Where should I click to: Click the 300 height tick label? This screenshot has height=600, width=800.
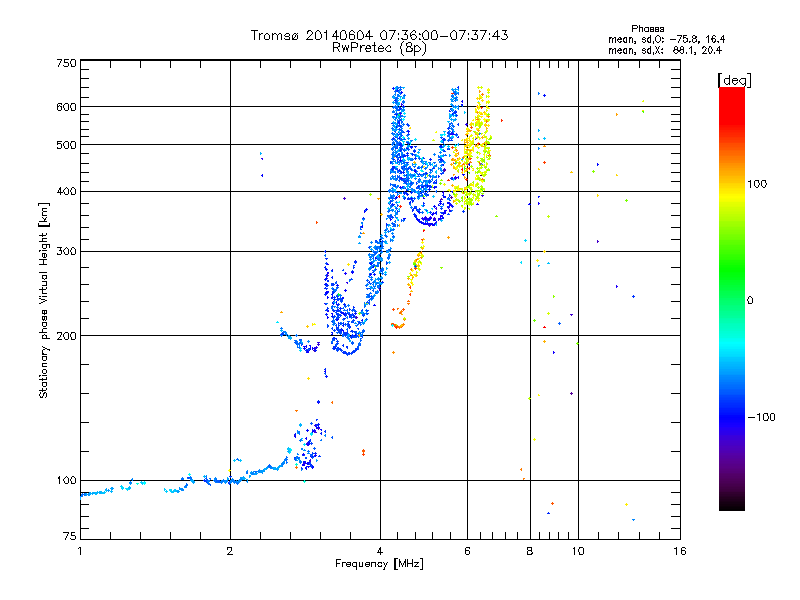[67, 251]
